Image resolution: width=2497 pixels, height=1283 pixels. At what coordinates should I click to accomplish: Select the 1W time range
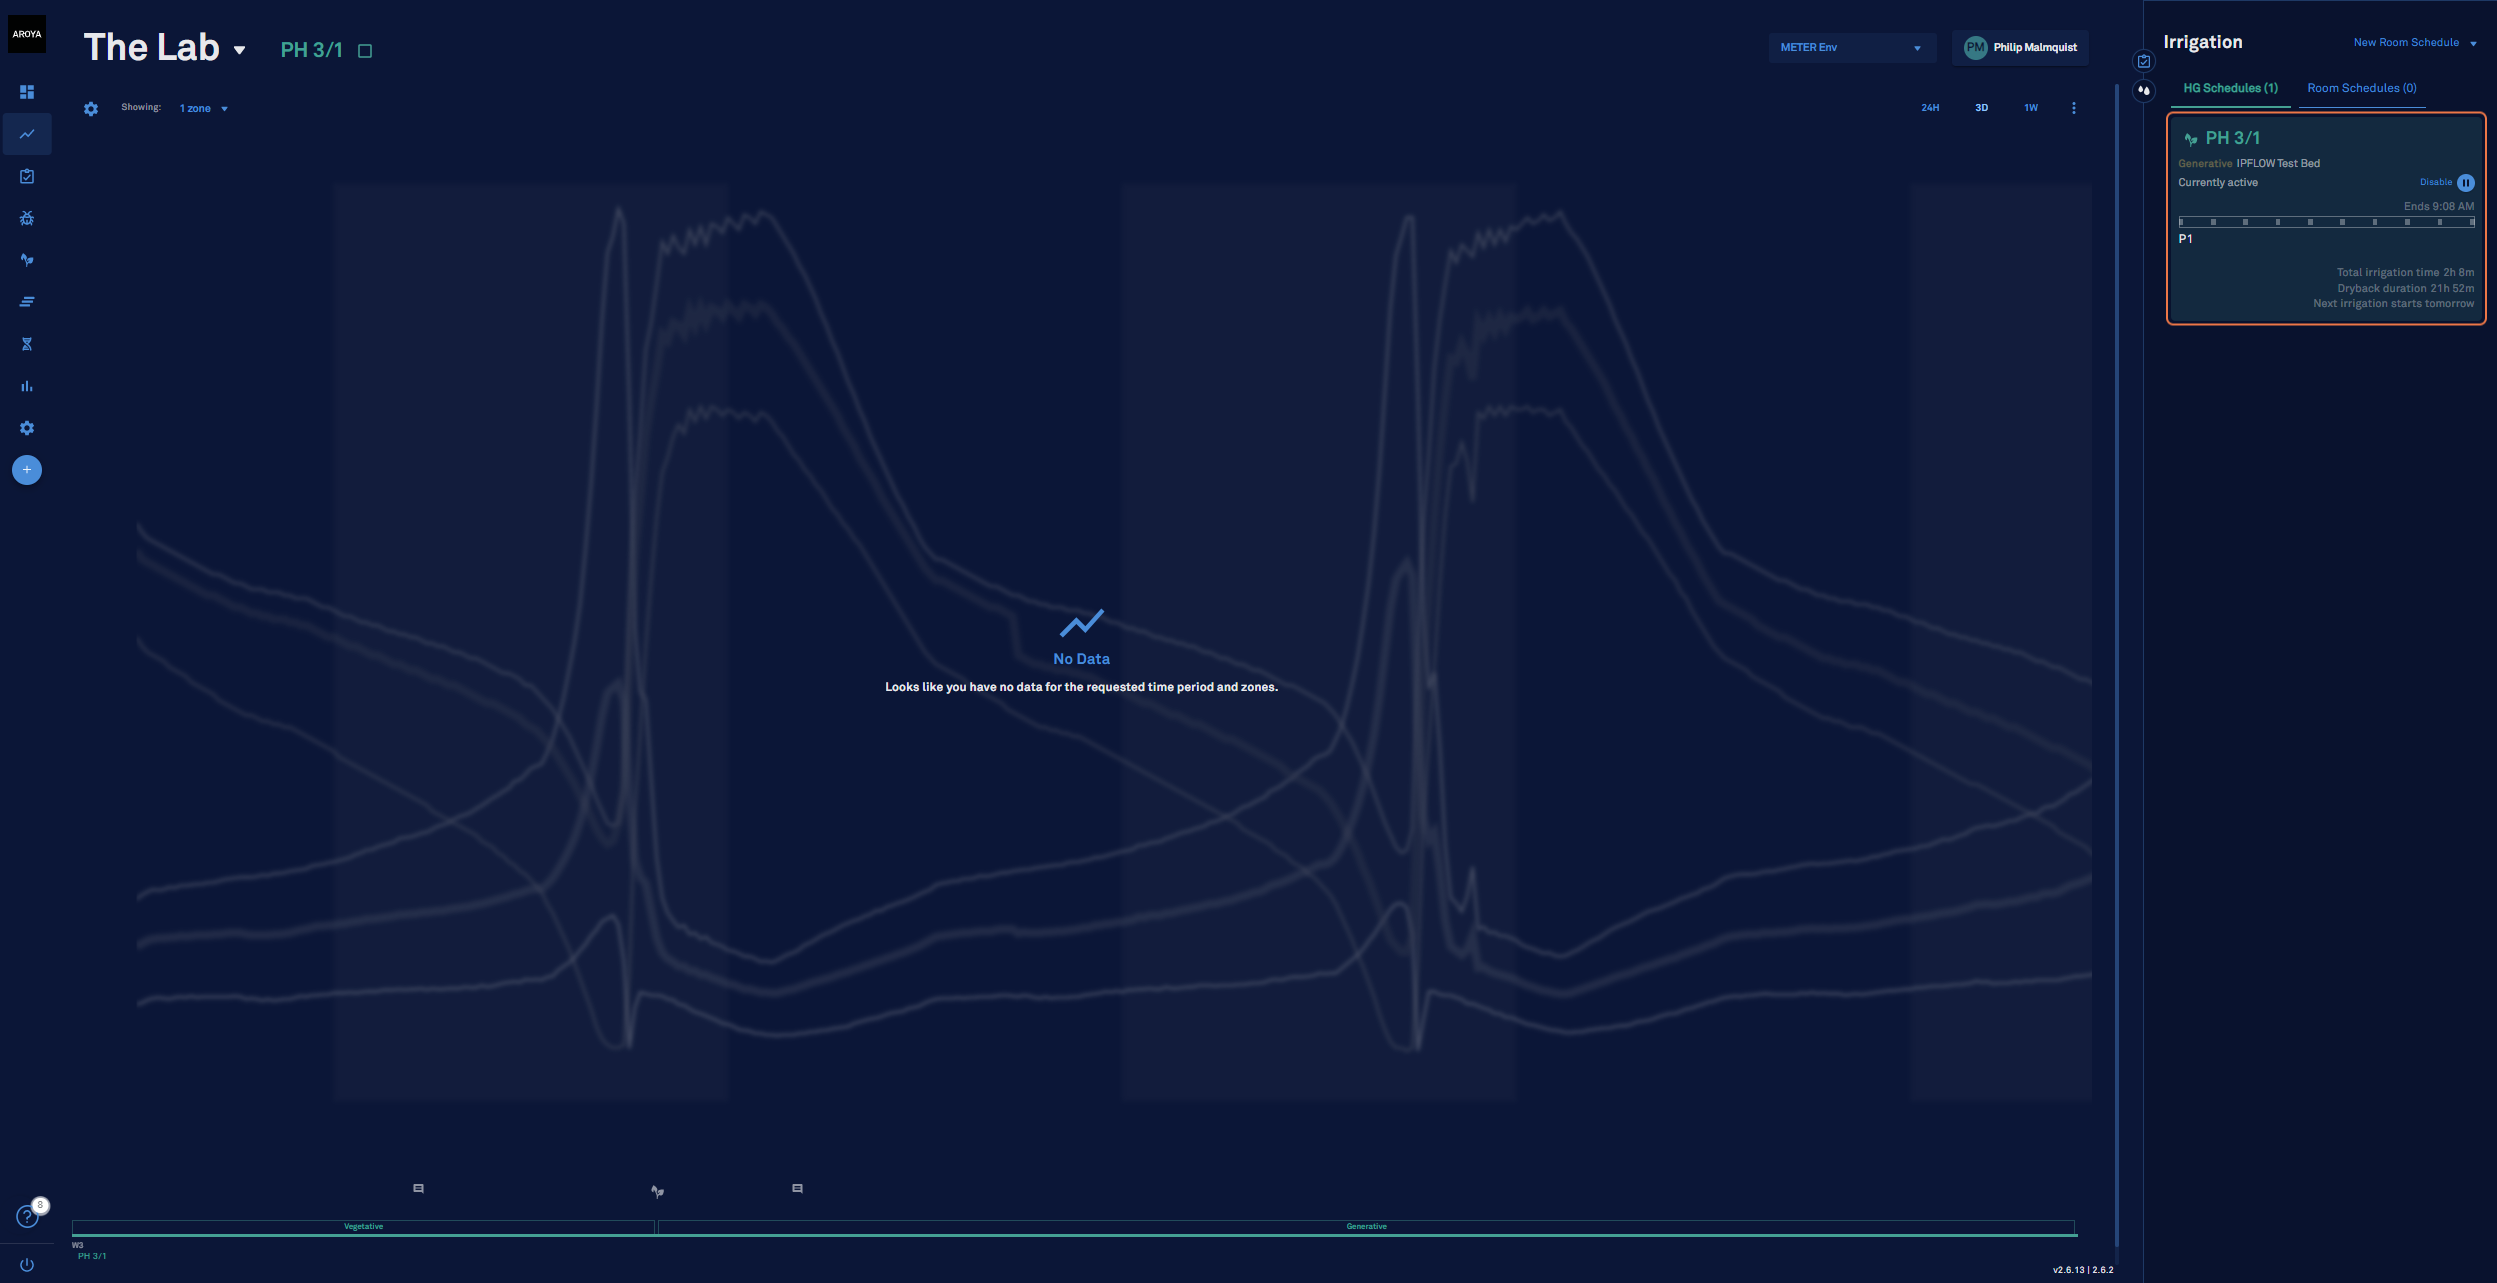click(2031, 108)
